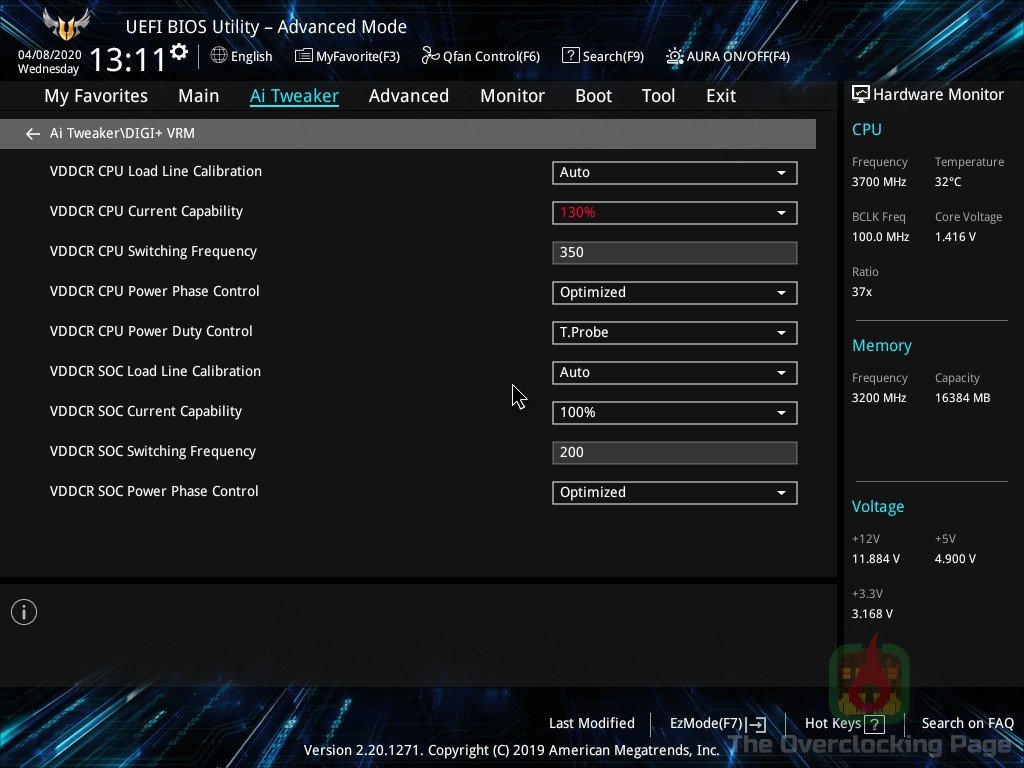Open MyFavorite(F3) from the top bar
Viewport: 1024px width, 768px height.
347,56
